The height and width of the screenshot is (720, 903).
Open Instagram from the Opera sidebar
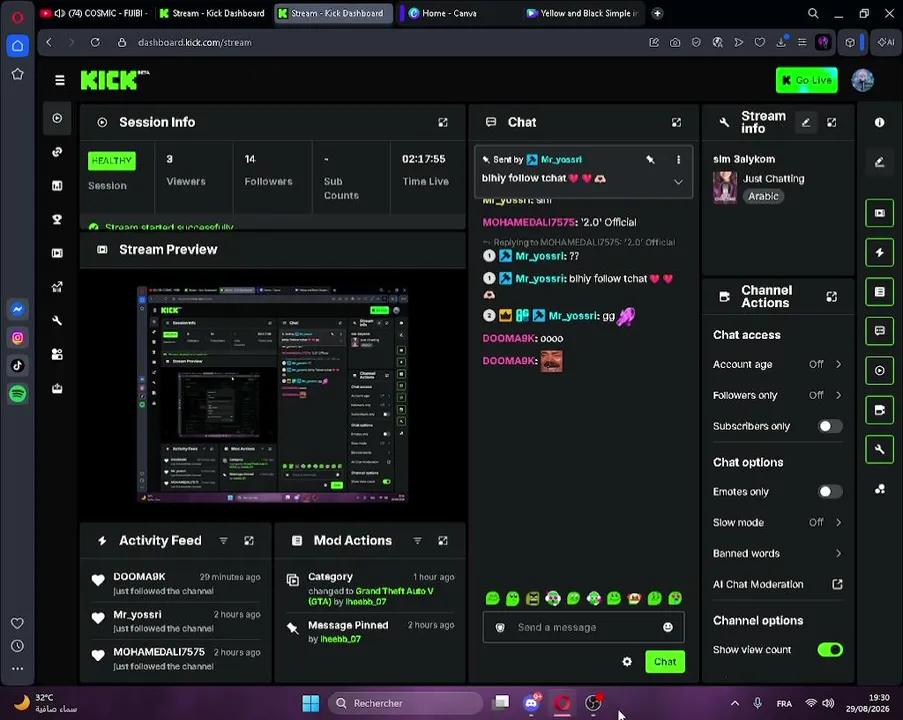(x=17, y=338)
